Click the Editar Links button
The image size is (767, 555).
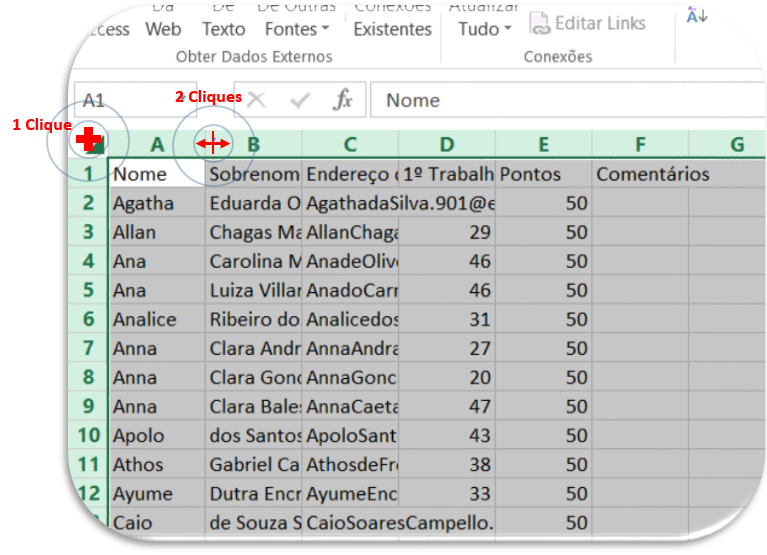pos(587,23)
